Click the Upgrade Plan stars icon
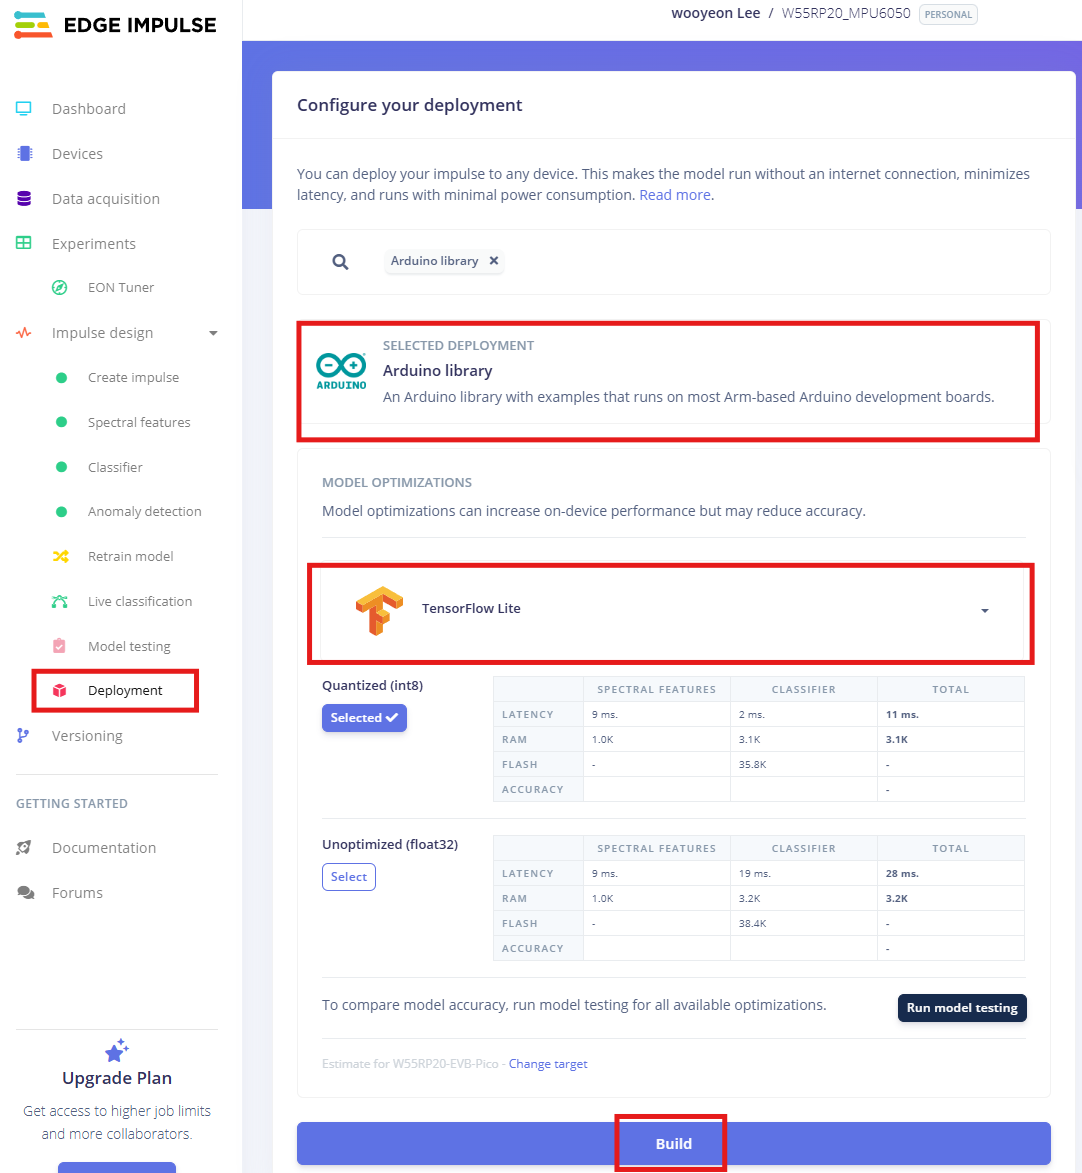 (117, 1050)
